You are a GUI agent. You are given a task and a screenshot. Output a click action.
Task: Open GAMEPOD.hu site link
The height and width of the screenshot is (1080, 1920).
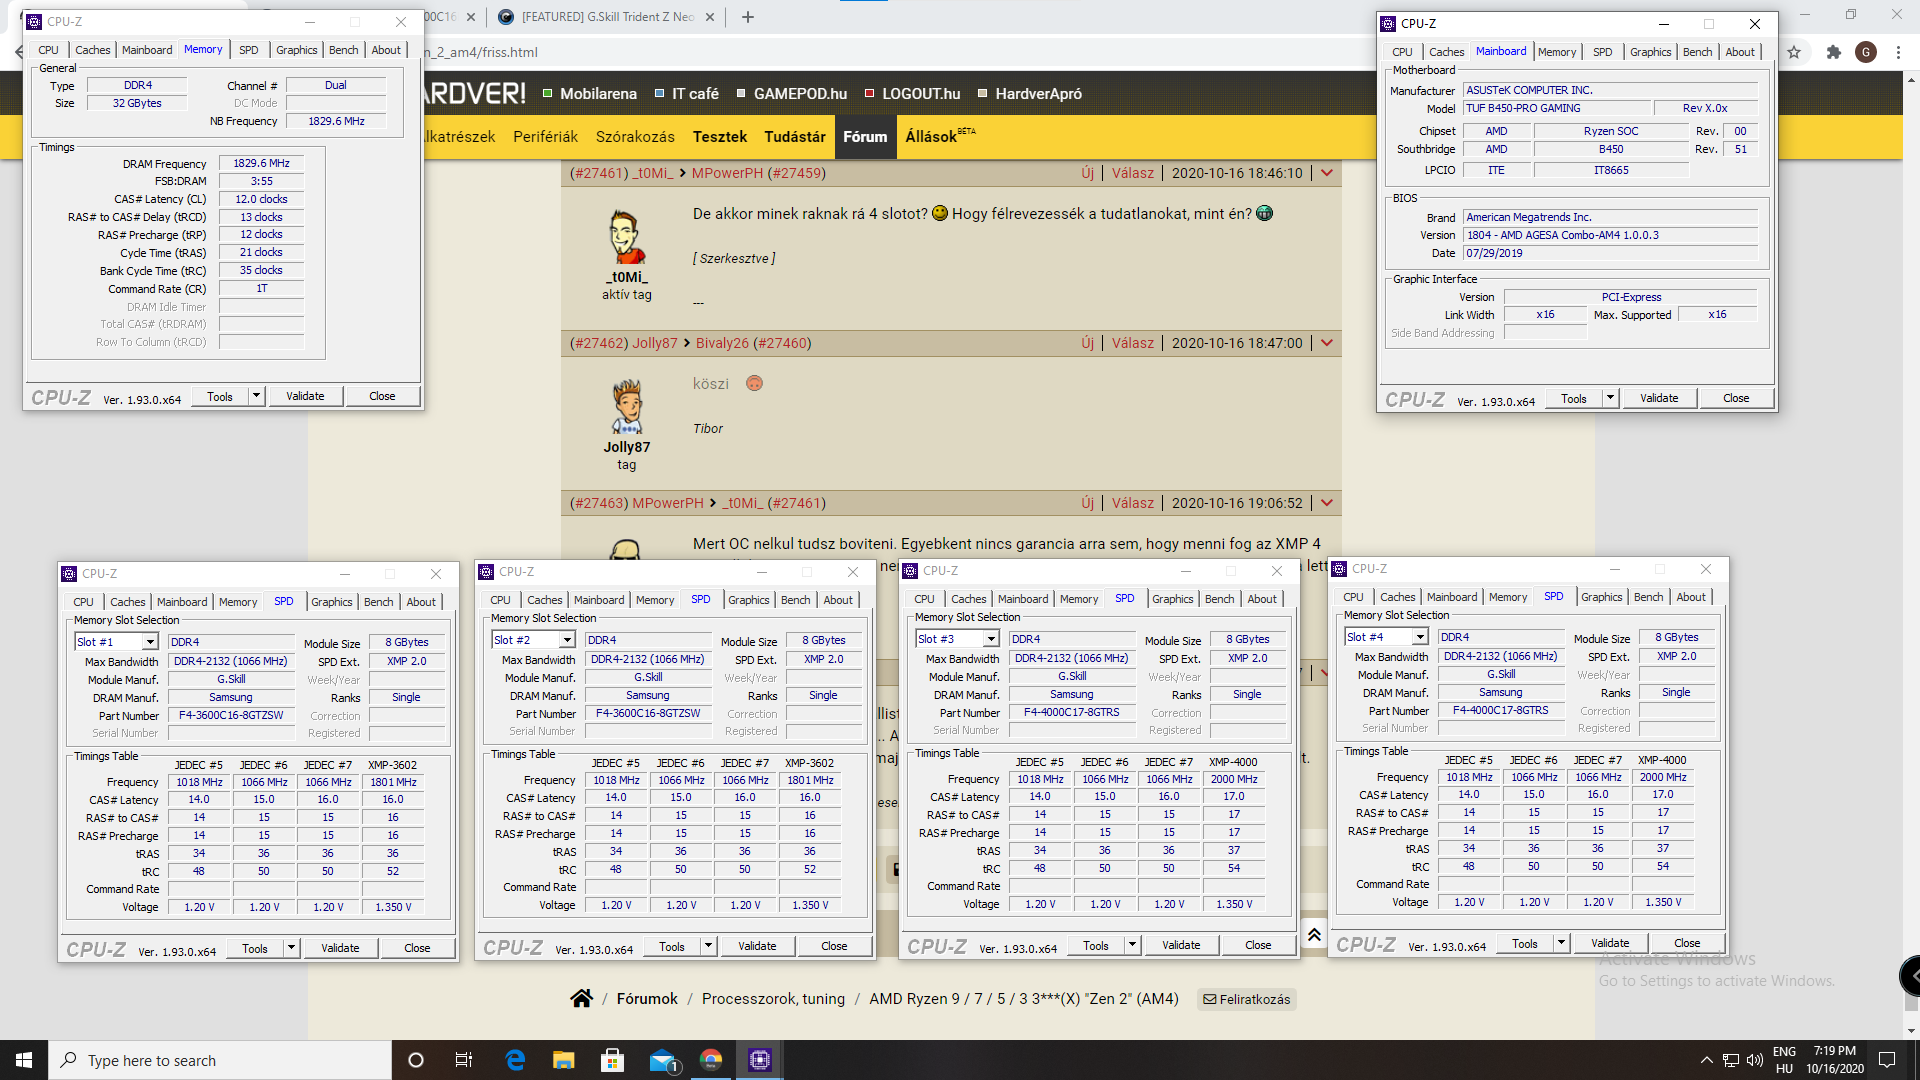tap(800, 94)
